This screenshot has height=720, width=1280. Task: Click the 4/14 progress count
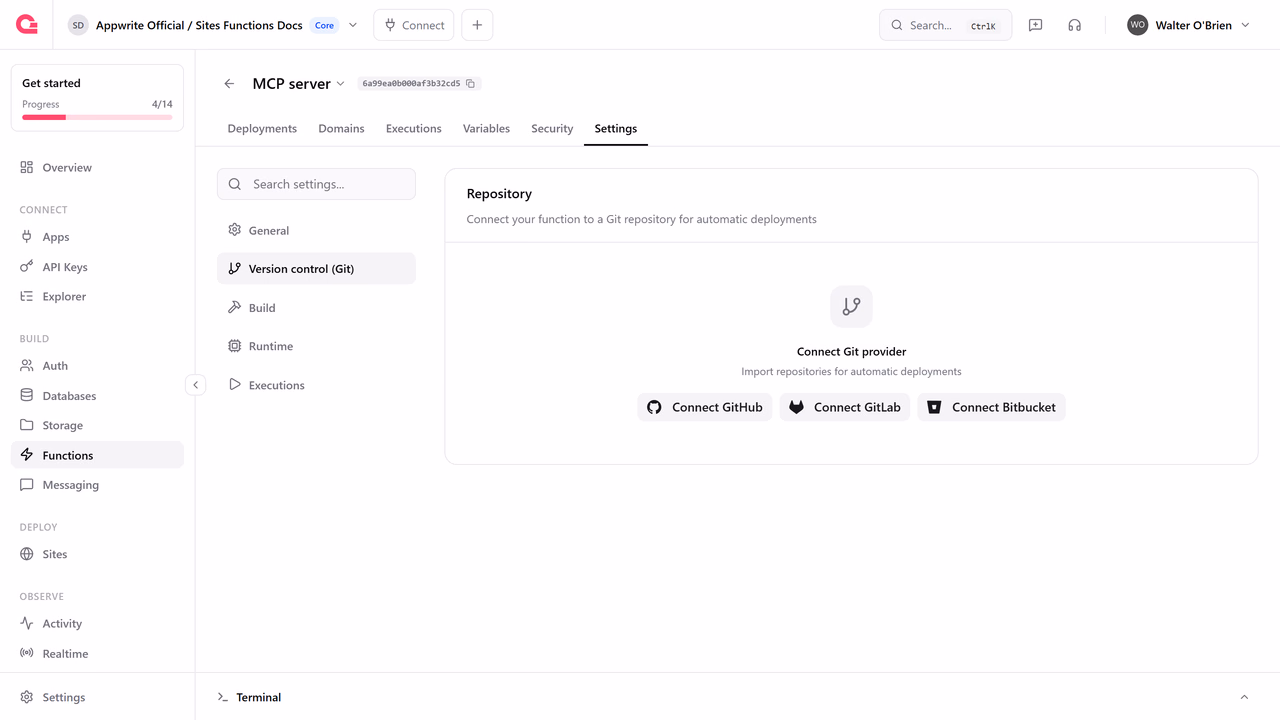point(162,104)
